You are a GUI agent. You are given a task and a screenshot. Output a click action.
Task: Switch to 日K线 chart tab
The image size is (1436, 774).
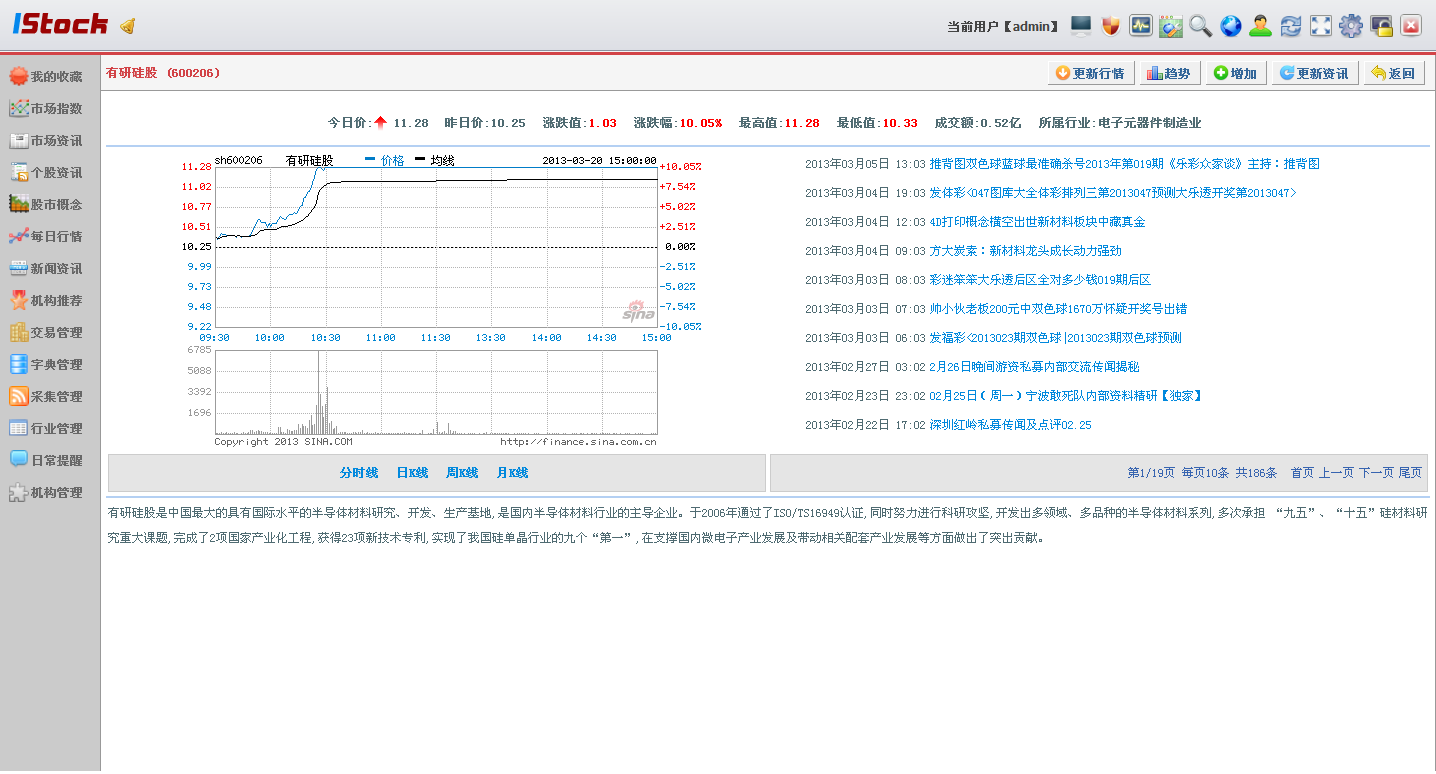pyautogui.click(x=412, y=473)
